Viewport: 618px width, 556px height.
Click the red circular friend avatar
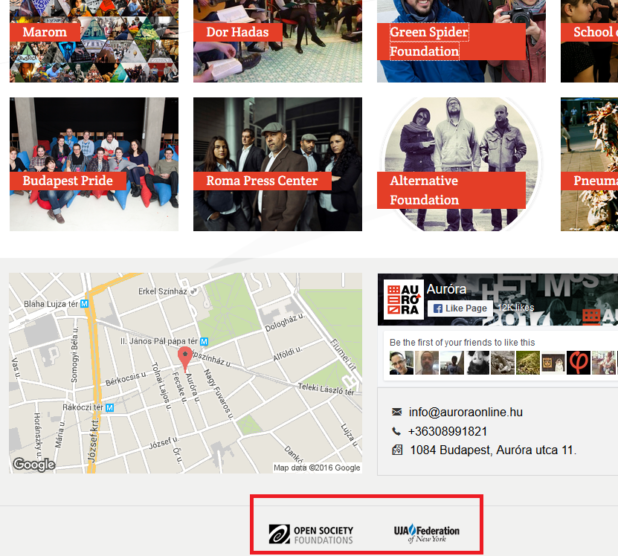coord(578,362)
